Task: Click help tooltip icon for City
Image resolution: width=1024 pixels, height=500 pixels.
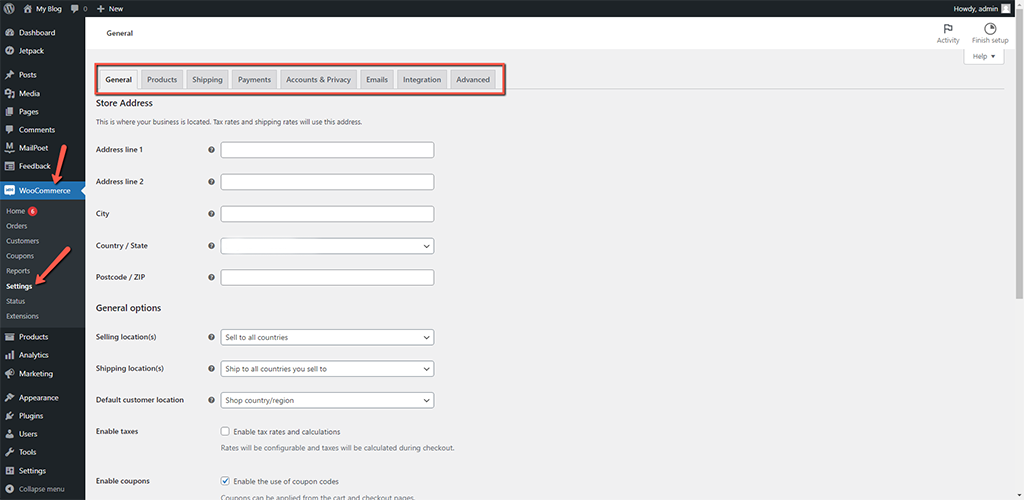Action: (x=211, y=214)
